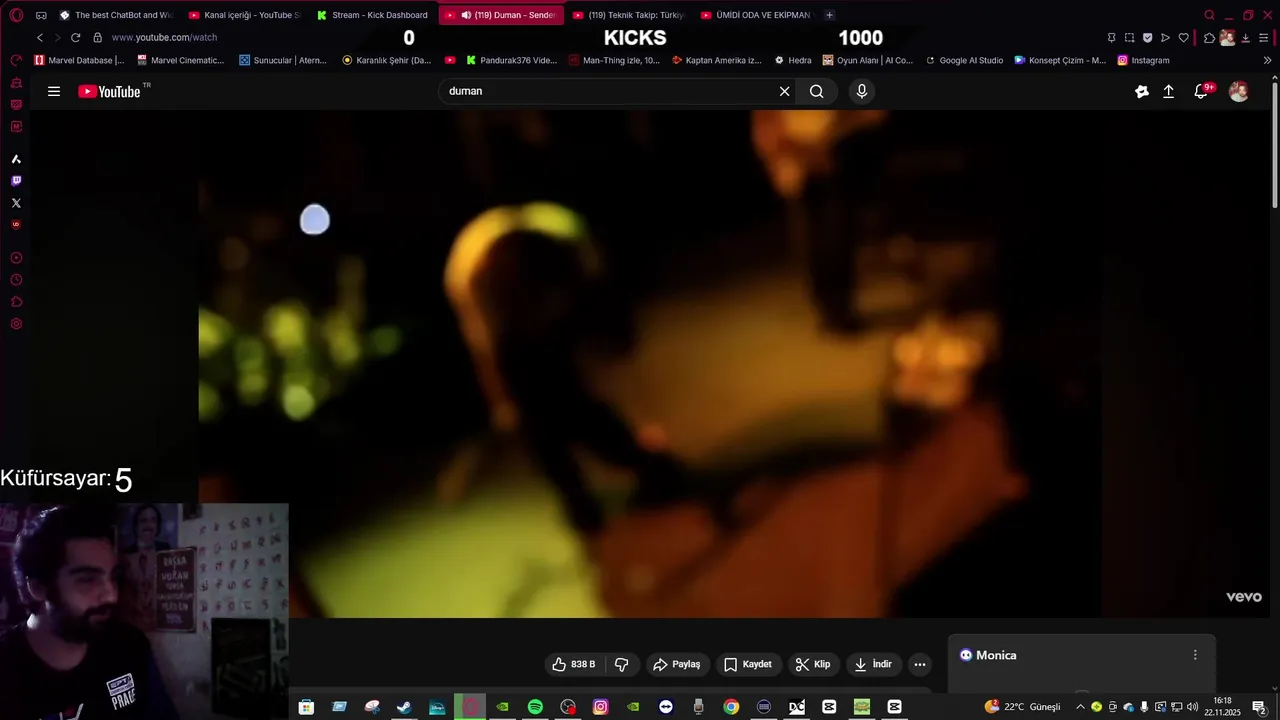Open Windows notification center icon

click(x=1259, y=707)
